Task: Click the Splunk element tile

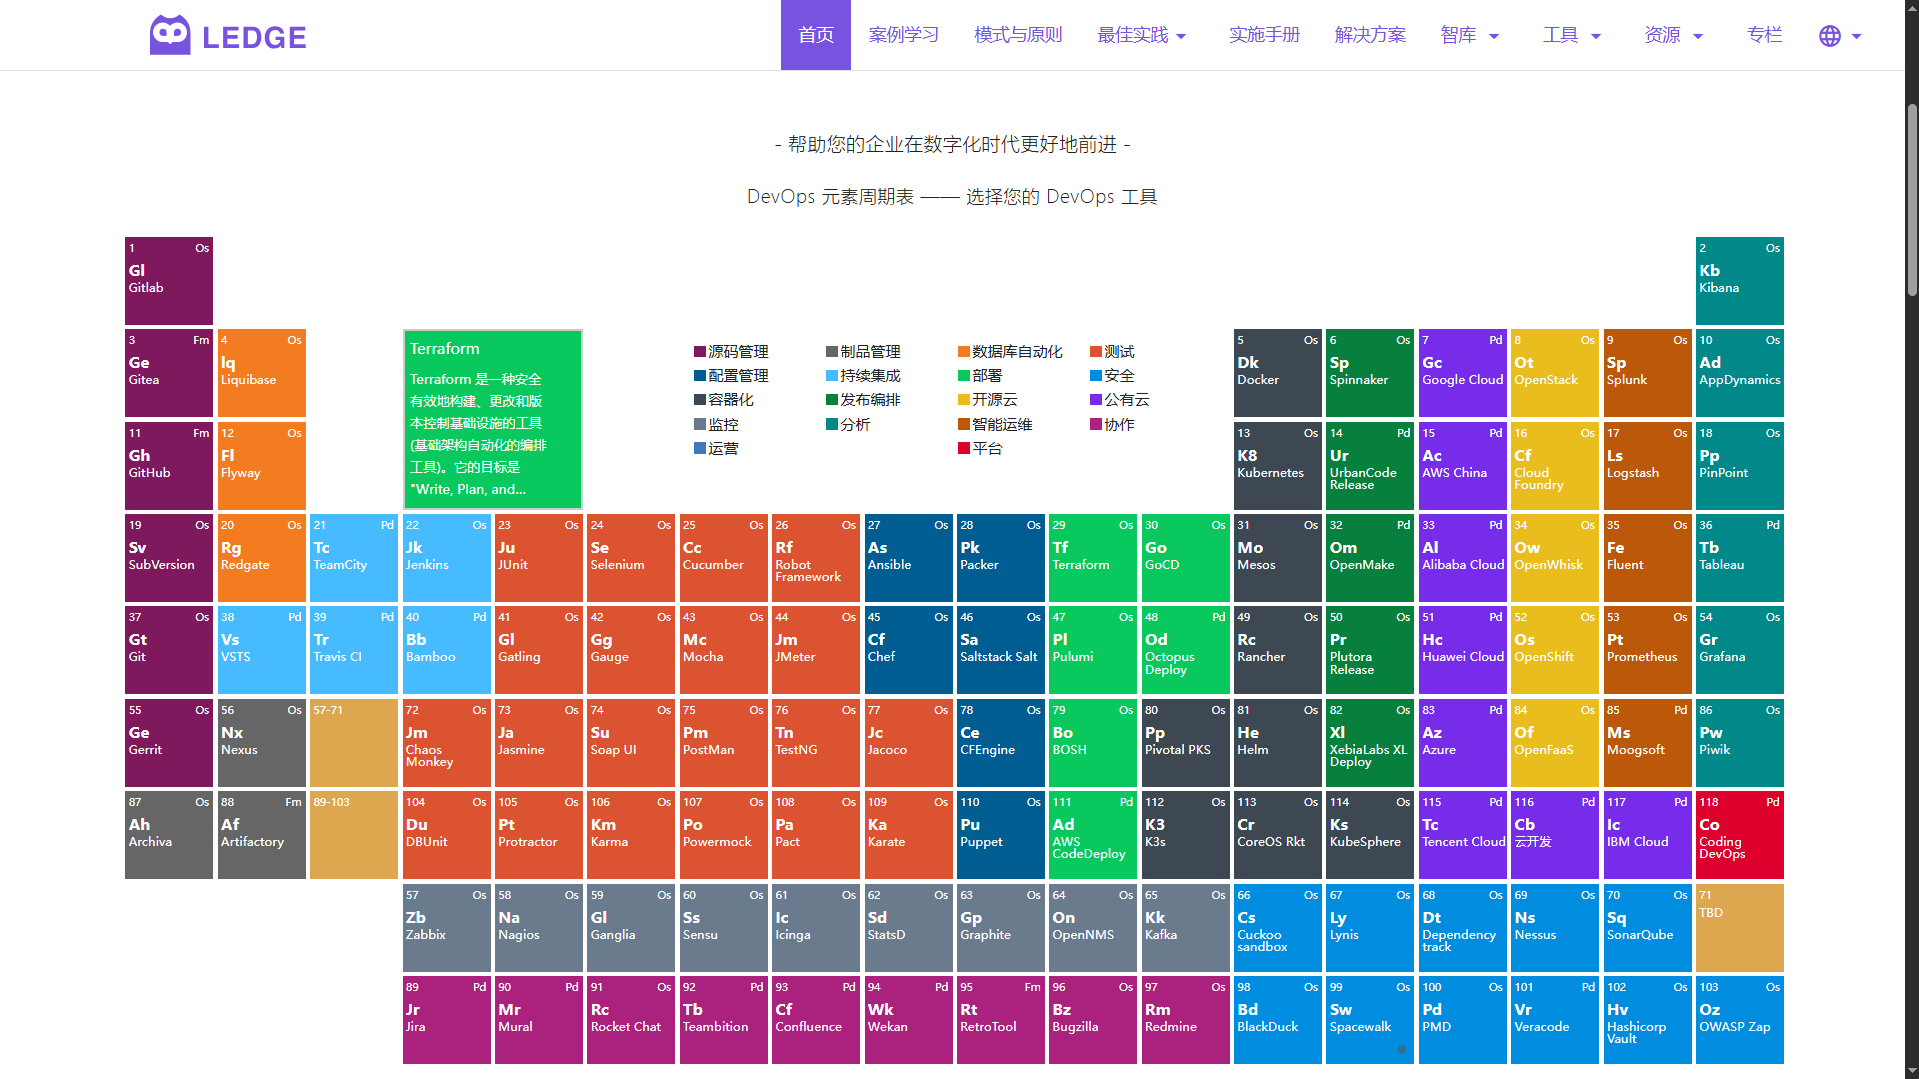Action: 1648,373
